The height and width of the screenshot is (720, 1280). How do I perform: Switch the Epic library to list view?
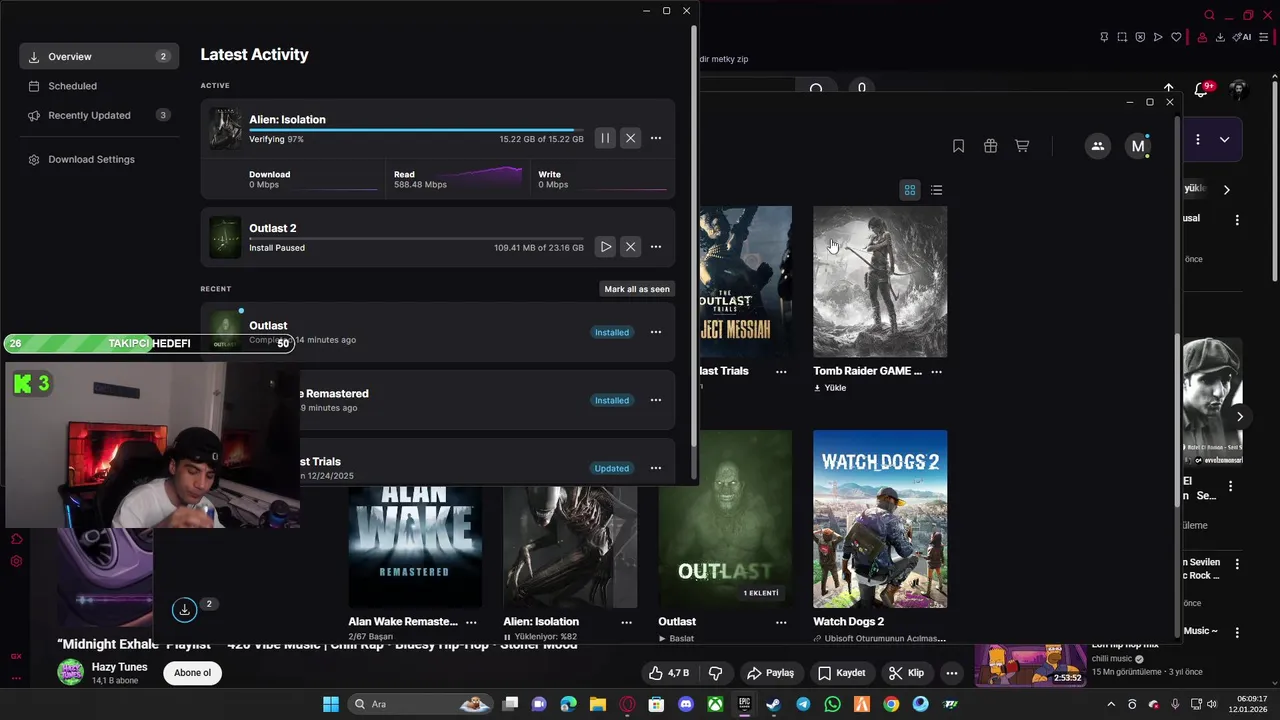click(x=936, y=190)
